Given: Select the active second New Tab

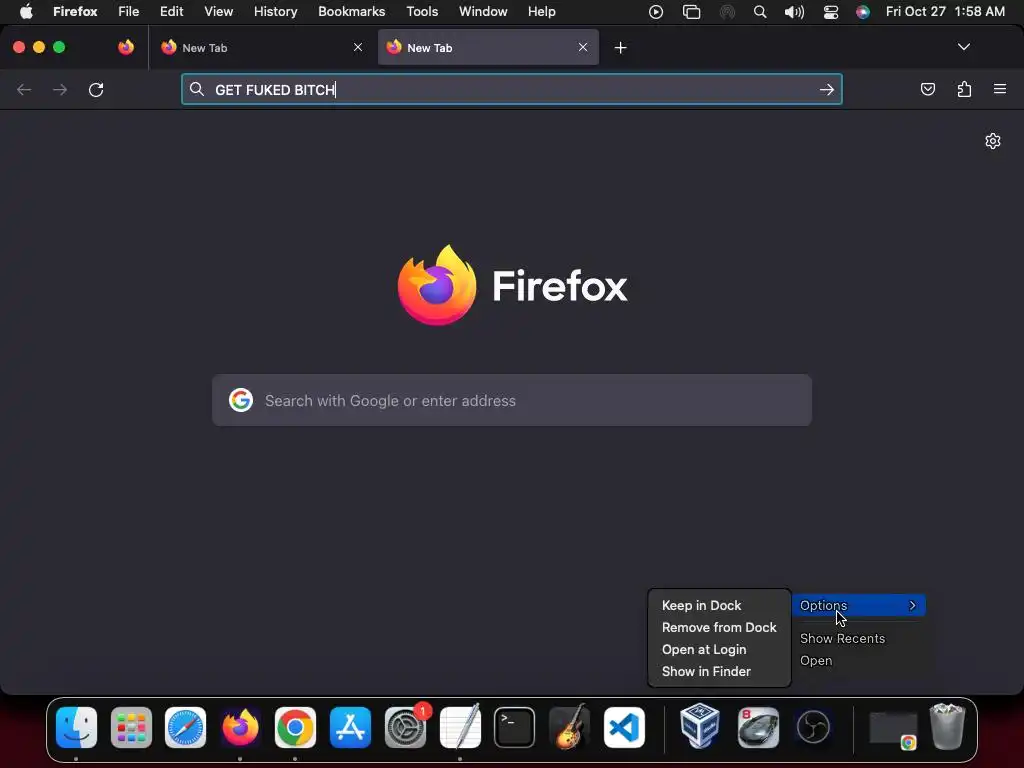Looking at the screenshot, I should pyautogui.click(x=488, y=48).
